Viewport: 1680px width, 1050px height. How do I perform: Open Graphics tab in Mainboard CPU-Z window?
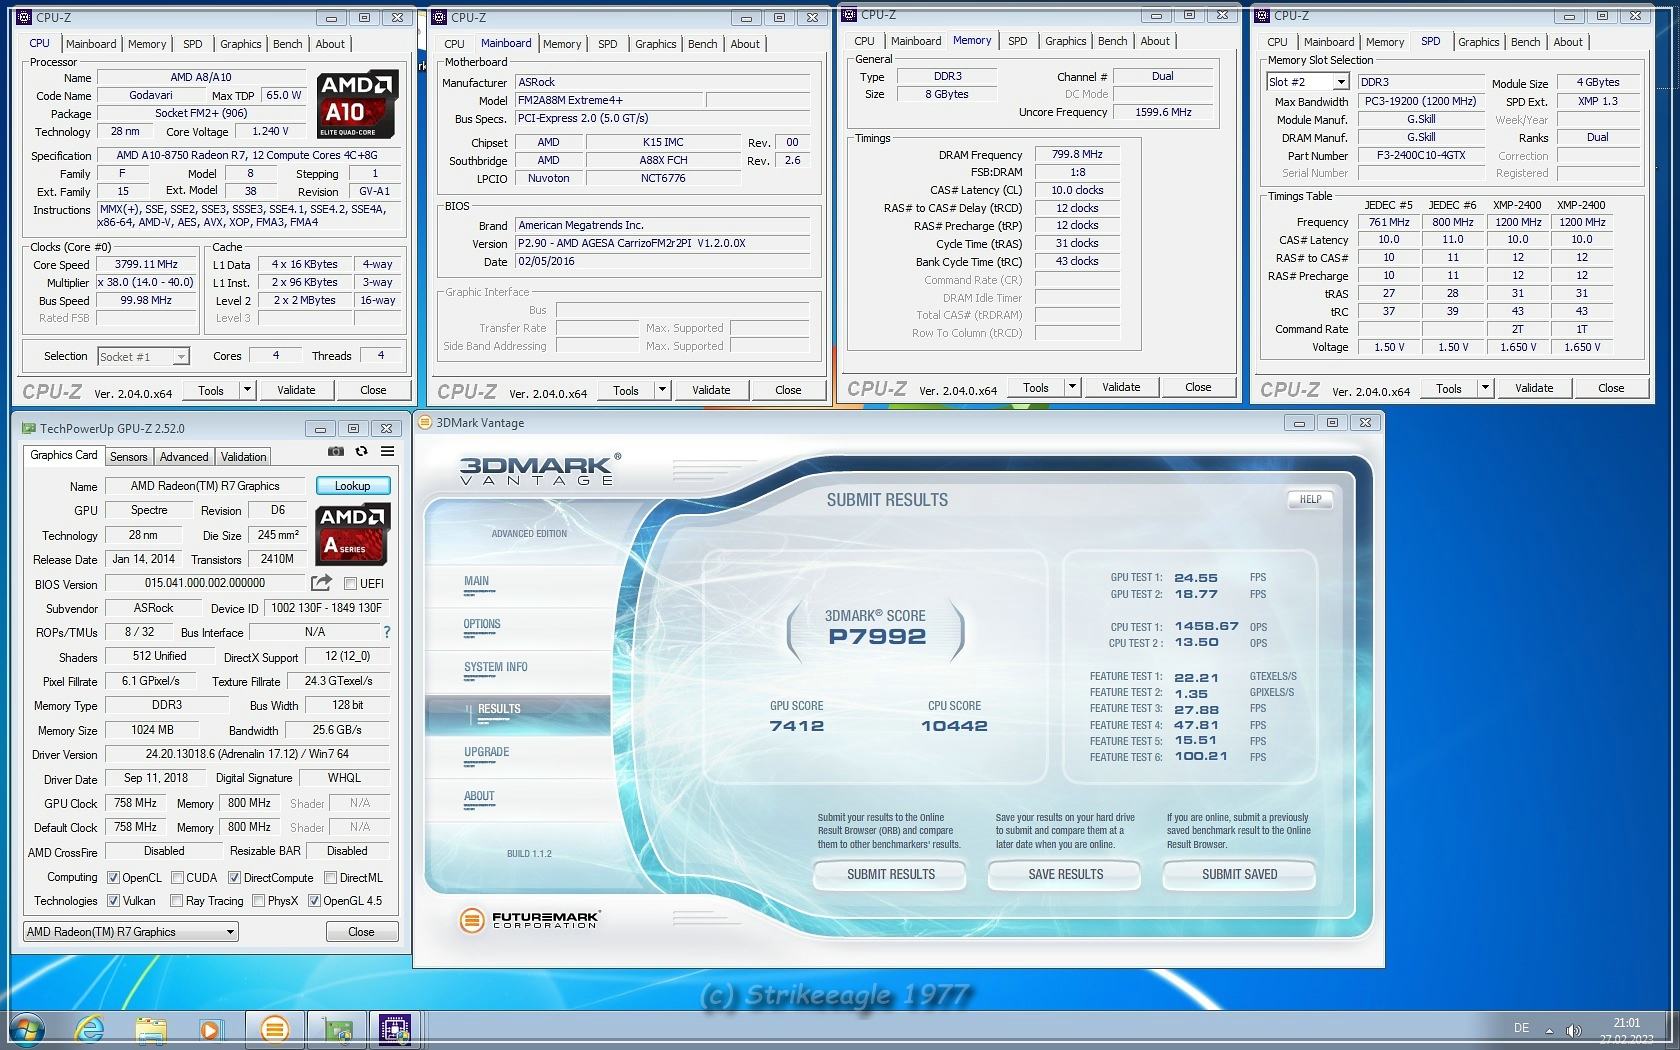(x=655, y=44)
